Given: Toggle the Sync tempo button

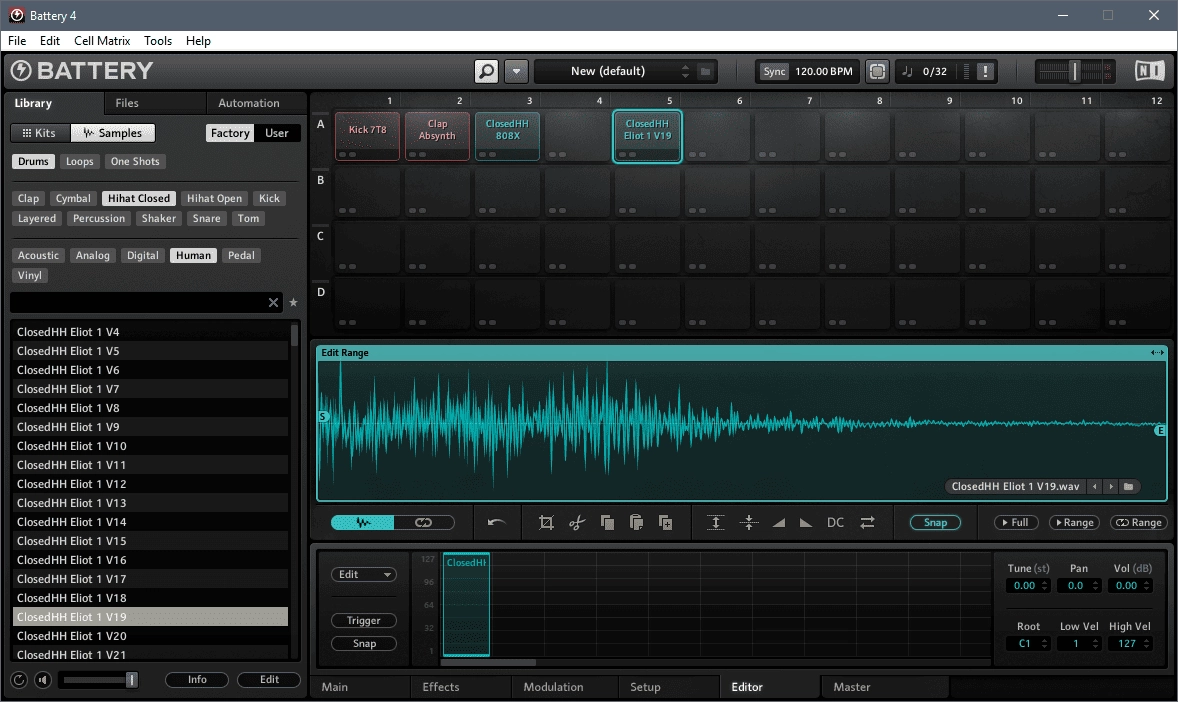Looking at the screenshot, I should (774, 71).
